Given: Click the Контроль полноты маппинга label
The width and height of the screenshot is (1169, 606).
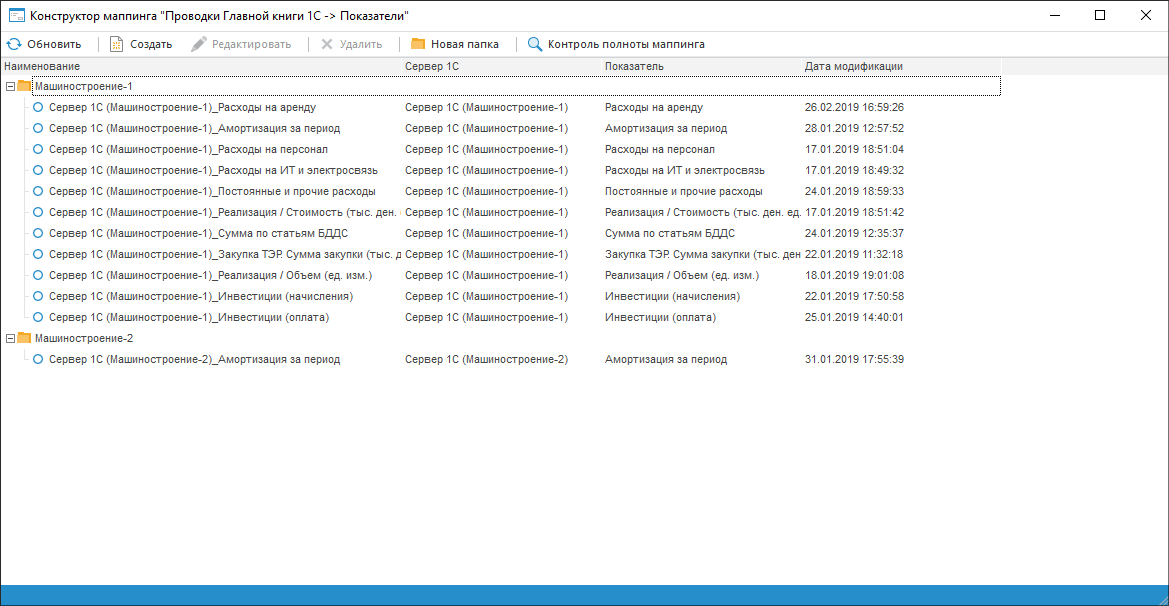Looking at the screenshot, I should tap(626, 44).
